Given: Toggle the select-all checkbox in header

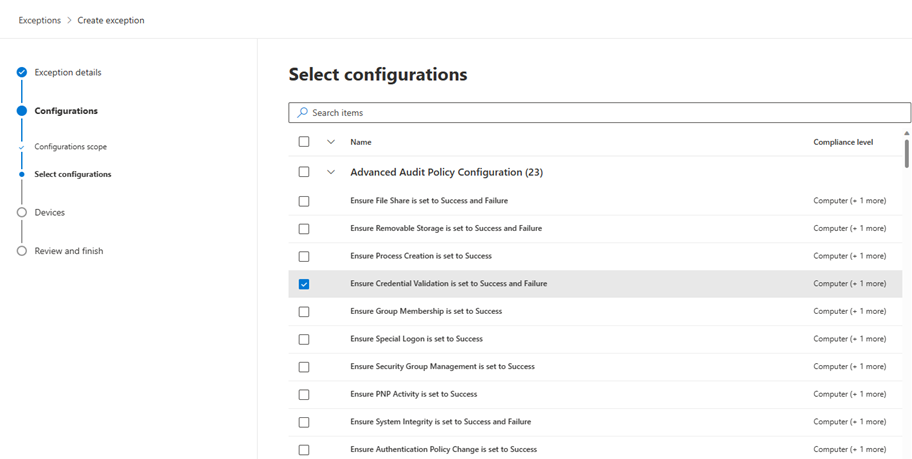Looking at the screenshot, I should coord(304,142).
